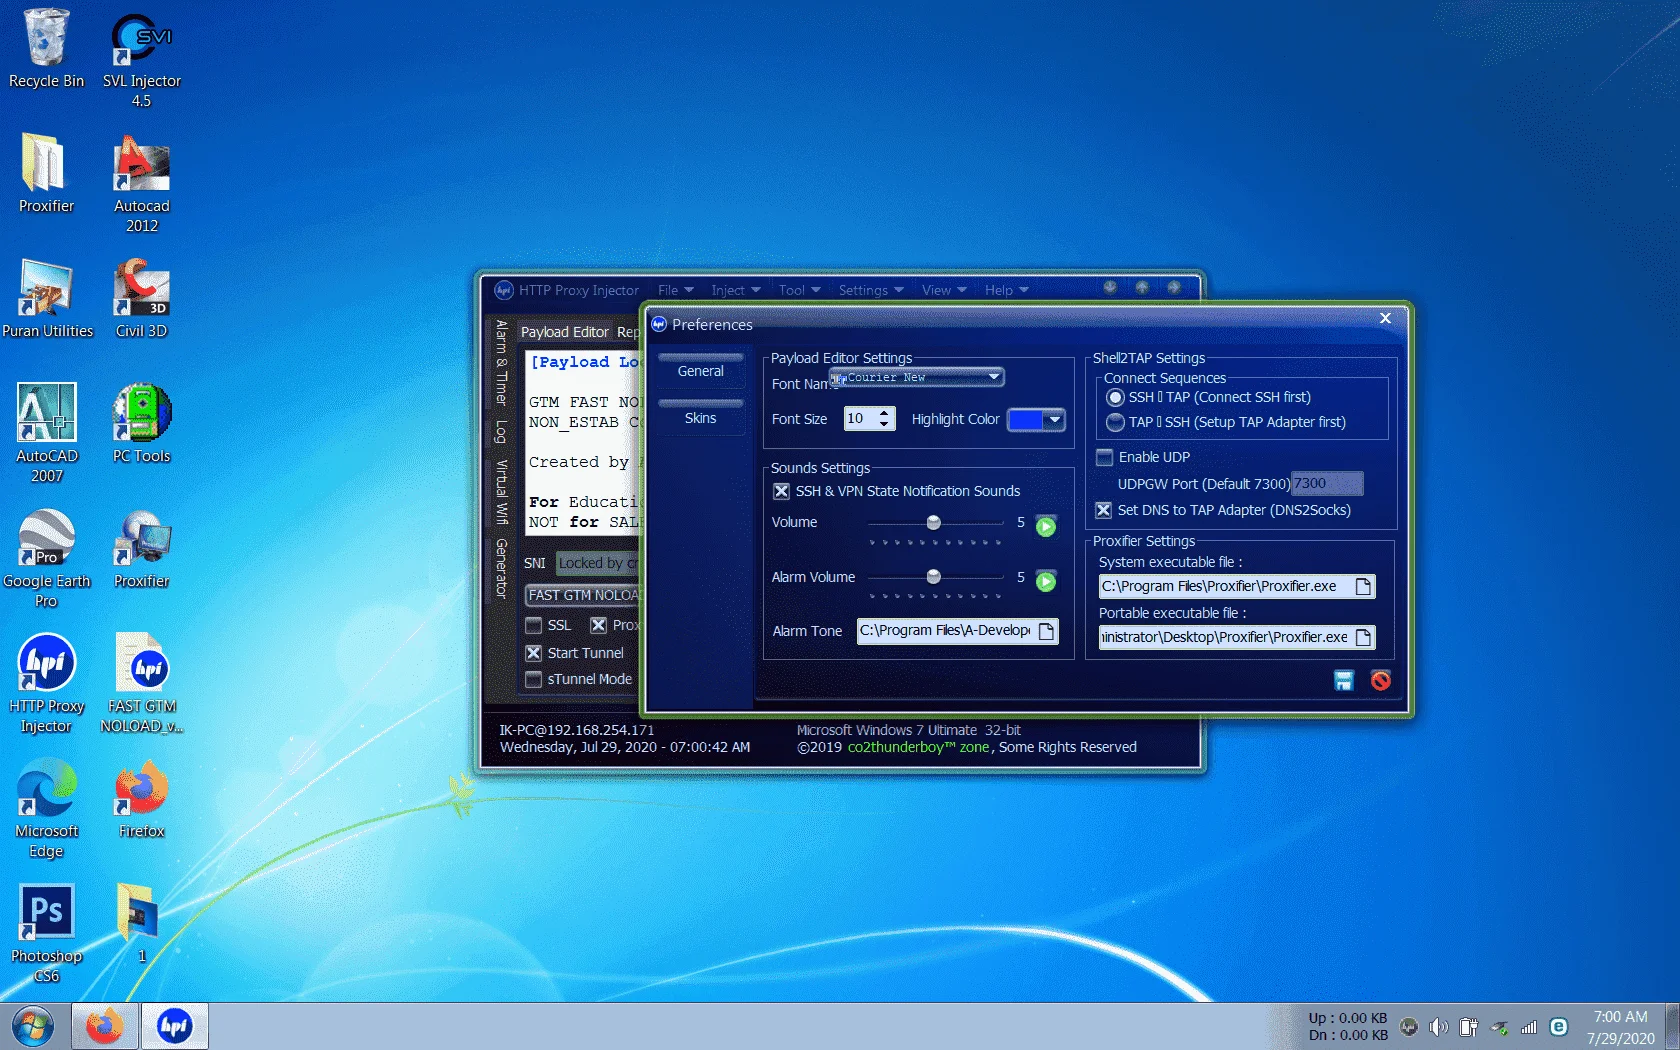Open the Font Name dropdown
The image size is (1680, 1050).
993,377
